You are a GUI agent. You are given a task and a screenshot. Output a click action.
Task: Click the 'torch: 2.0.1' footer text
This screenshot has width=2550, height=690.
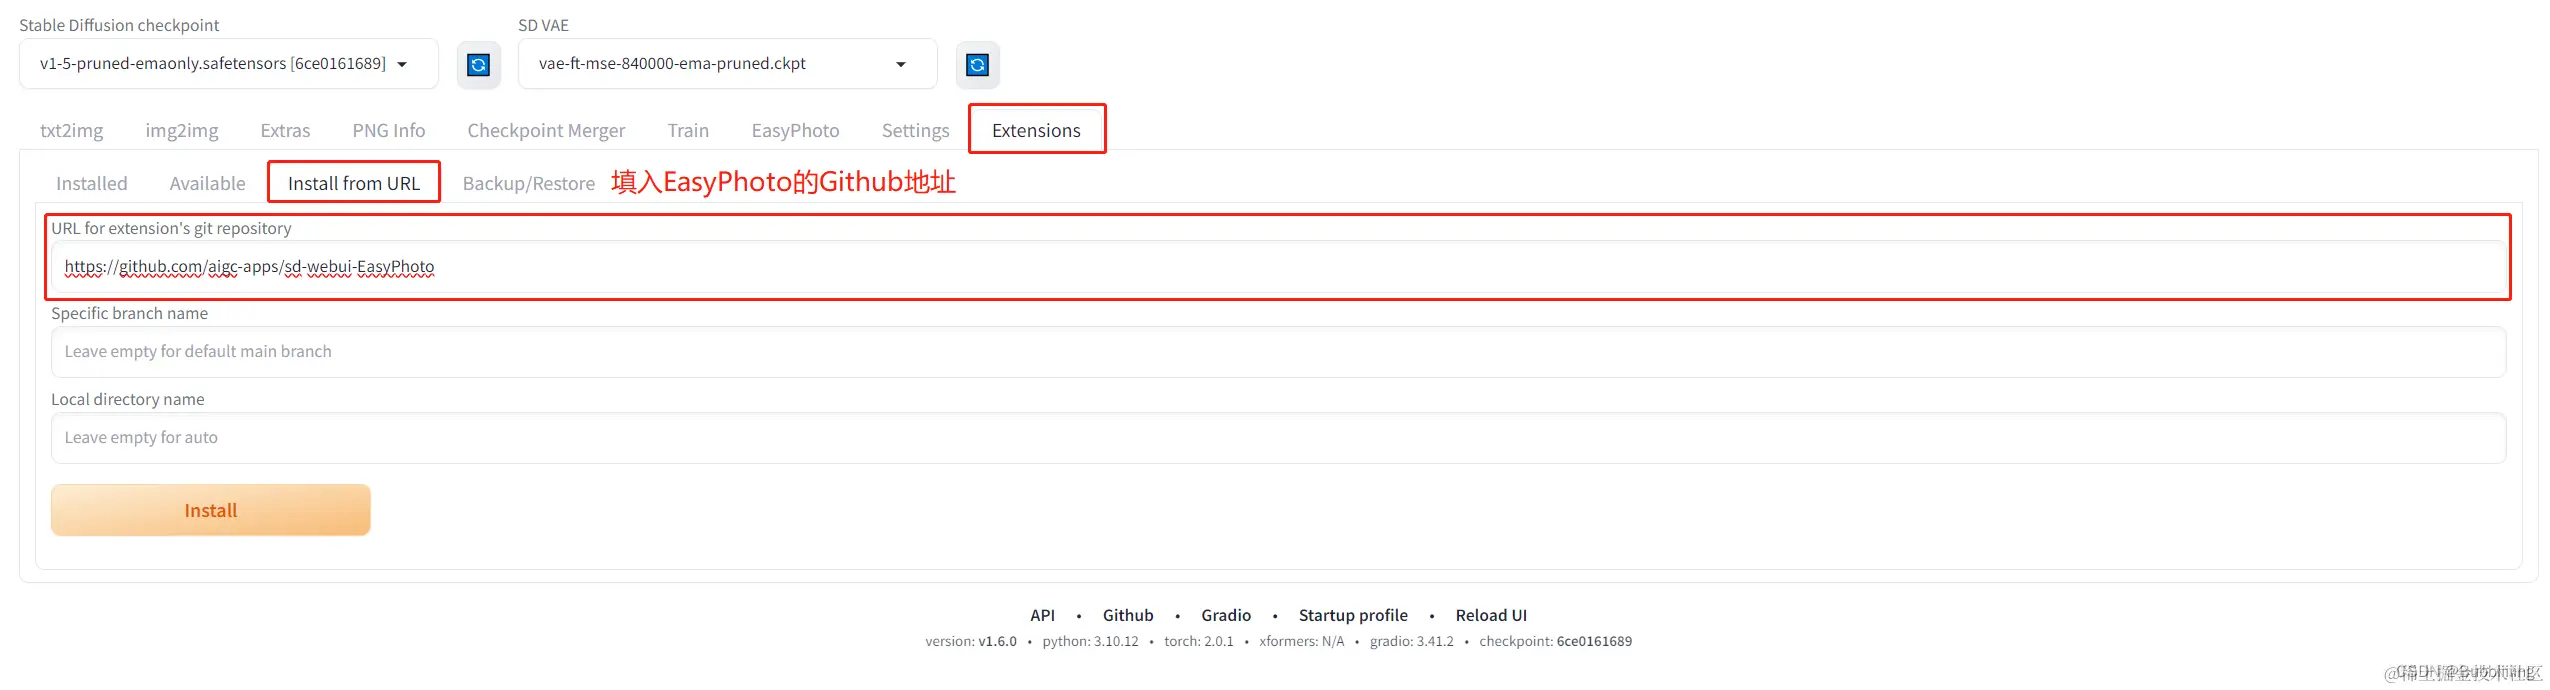tap(1198, 641)
